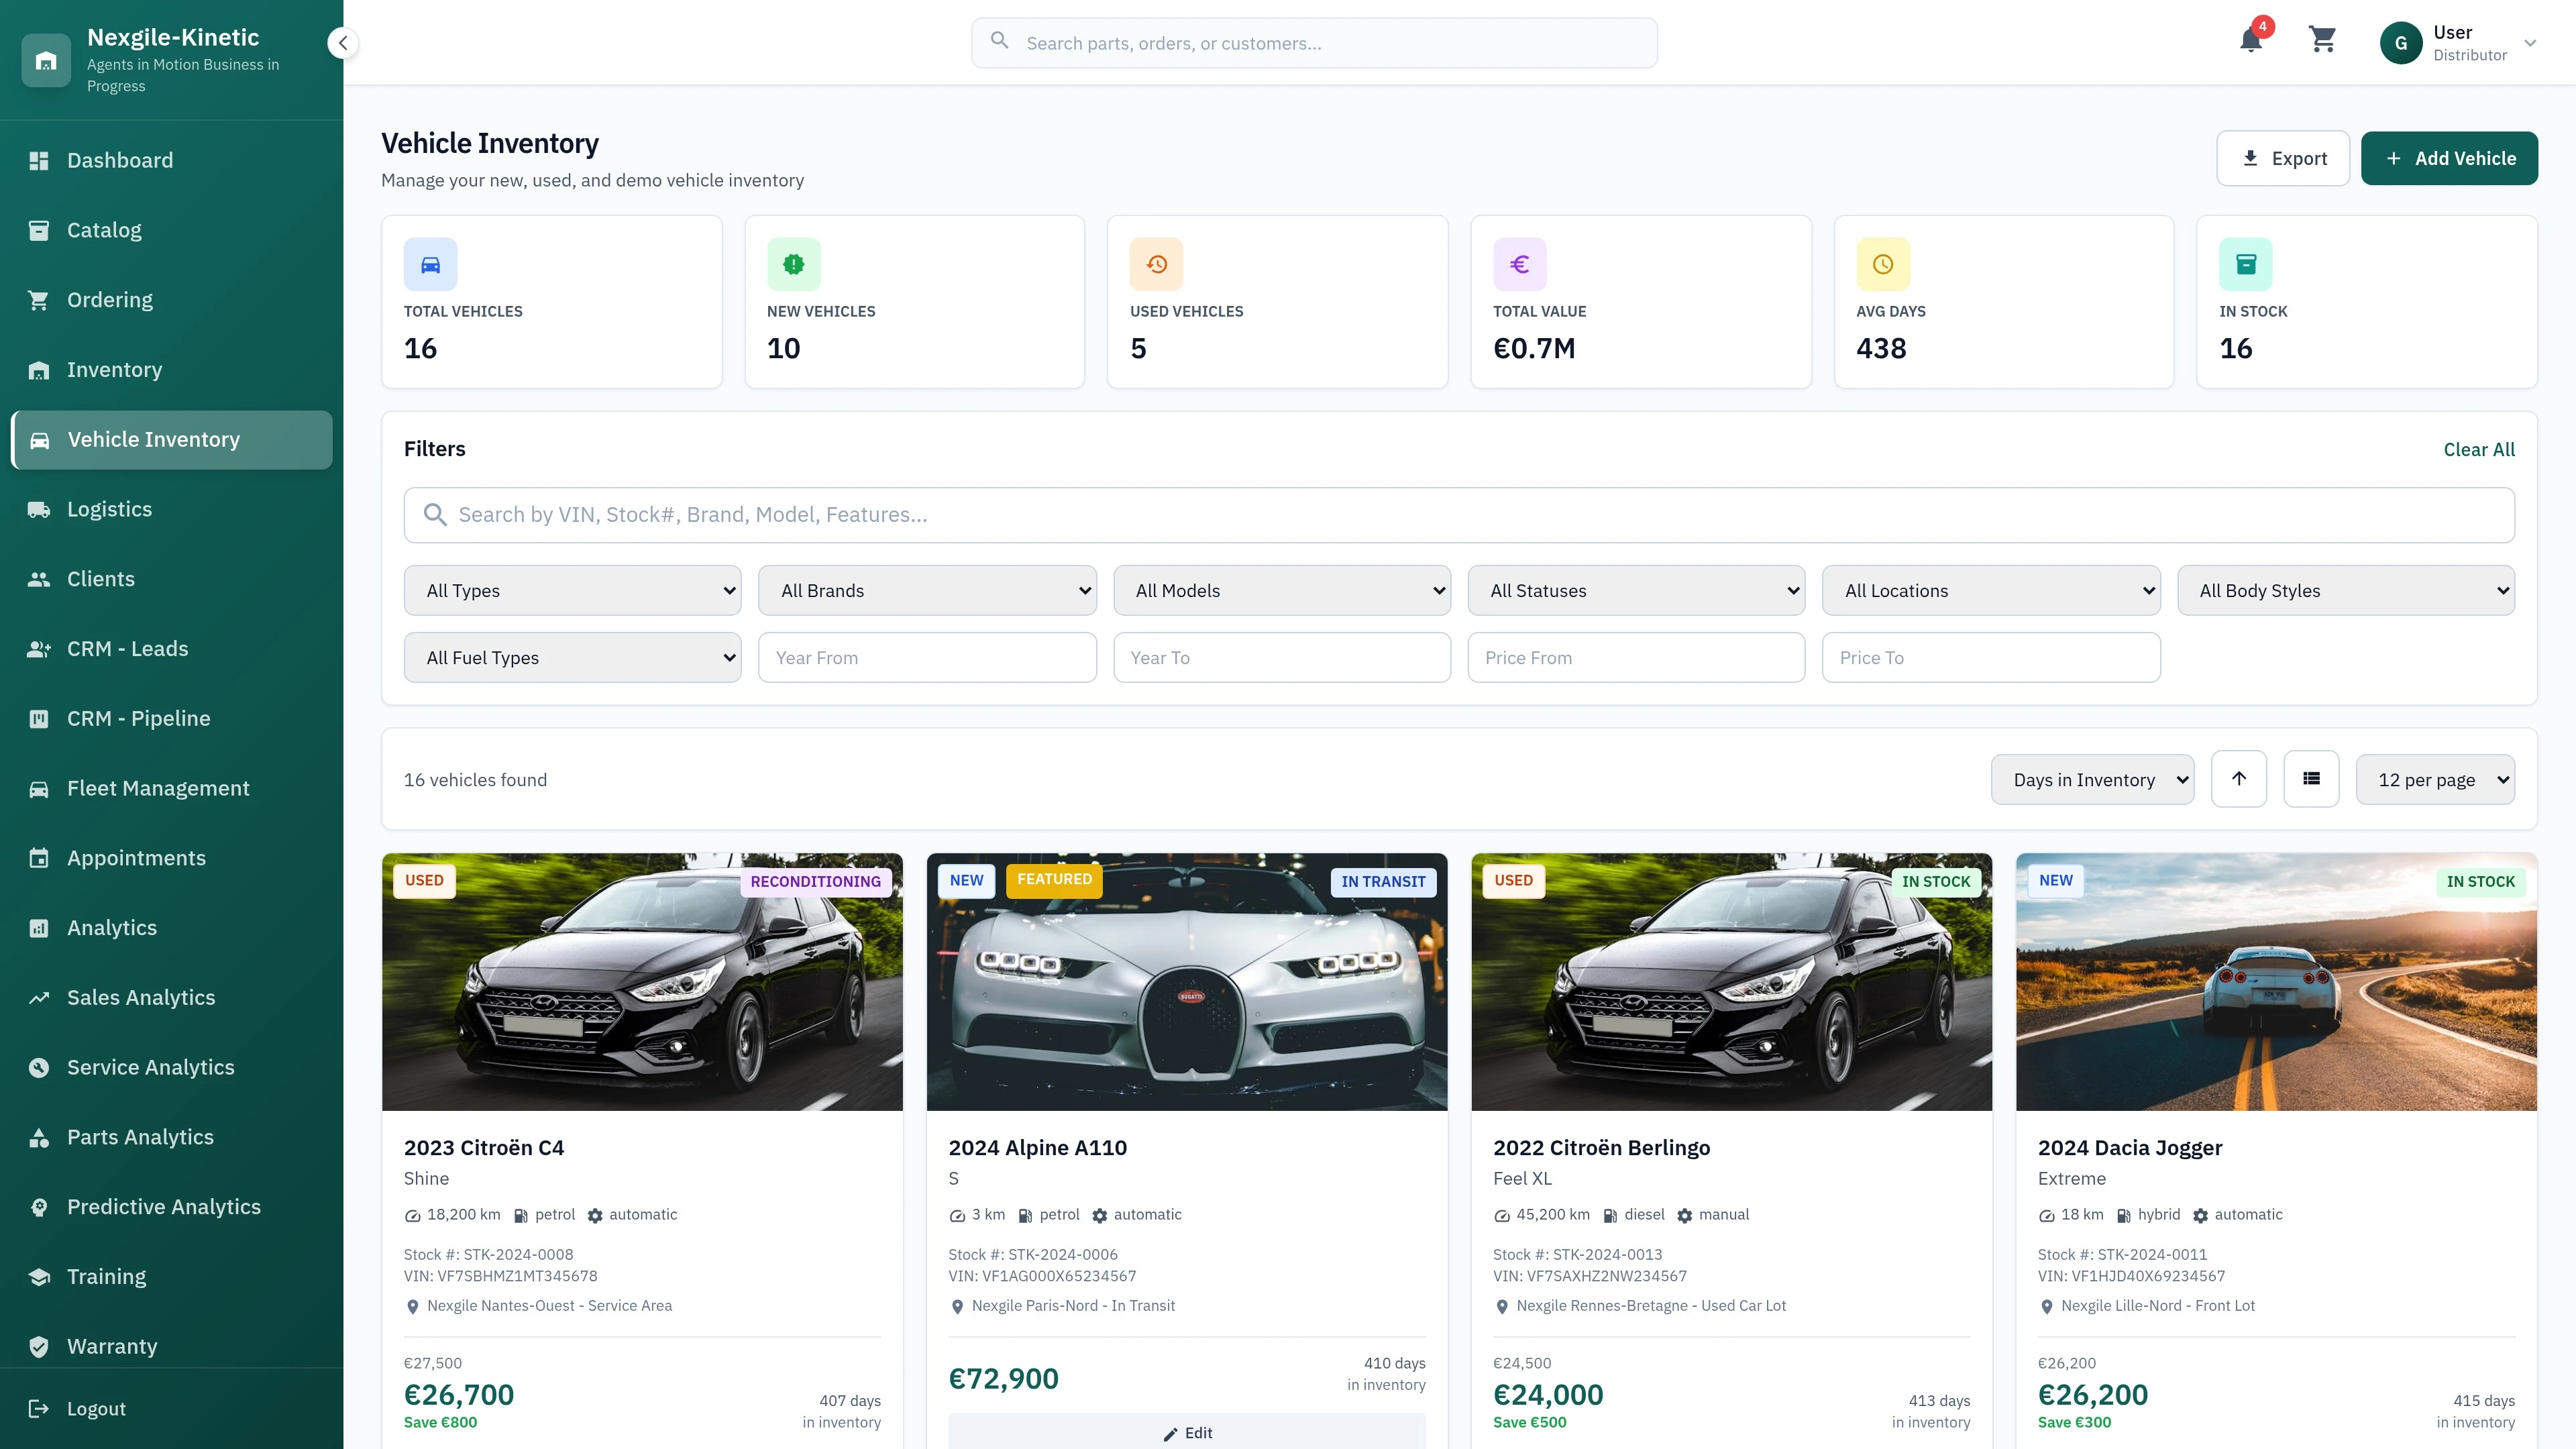Open Predictive Analytics in sidebar
This screenshot has width=2576, height=1449.
163,1206
